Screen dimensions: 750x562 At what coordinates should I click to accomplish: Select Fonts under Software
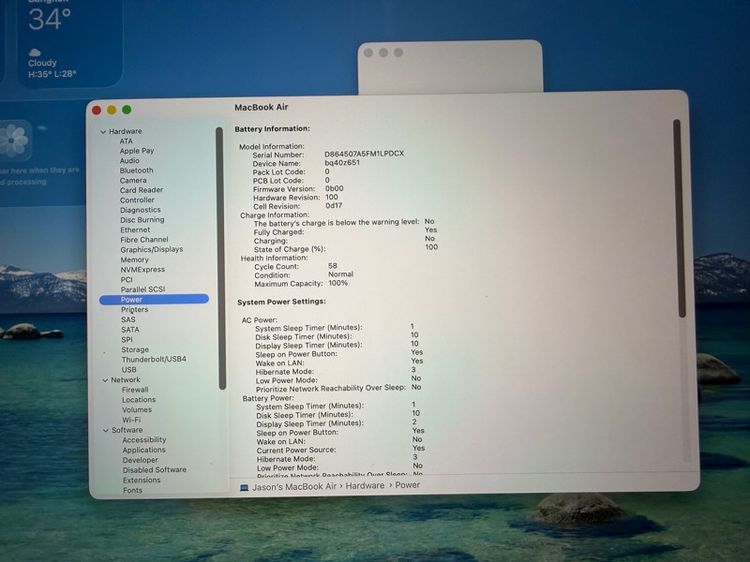(132, 490)
